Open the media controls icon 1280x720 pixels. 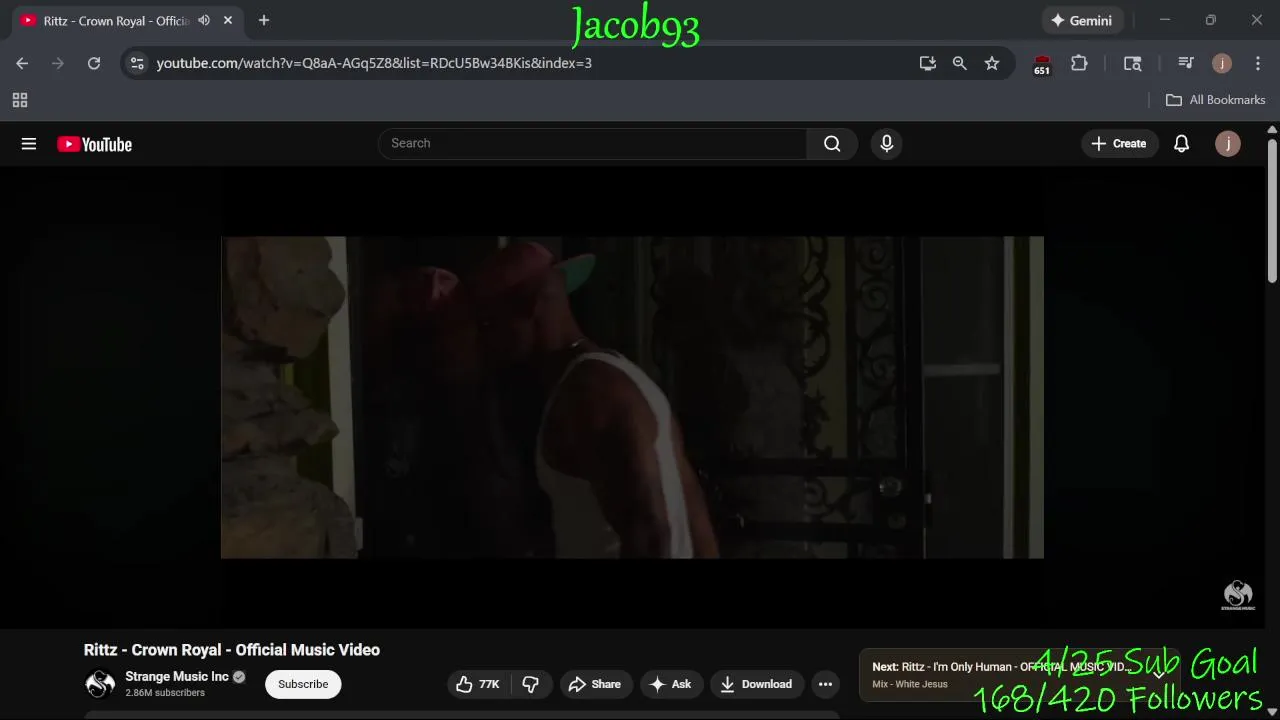pyautogui.click(x=1186, y=63)
